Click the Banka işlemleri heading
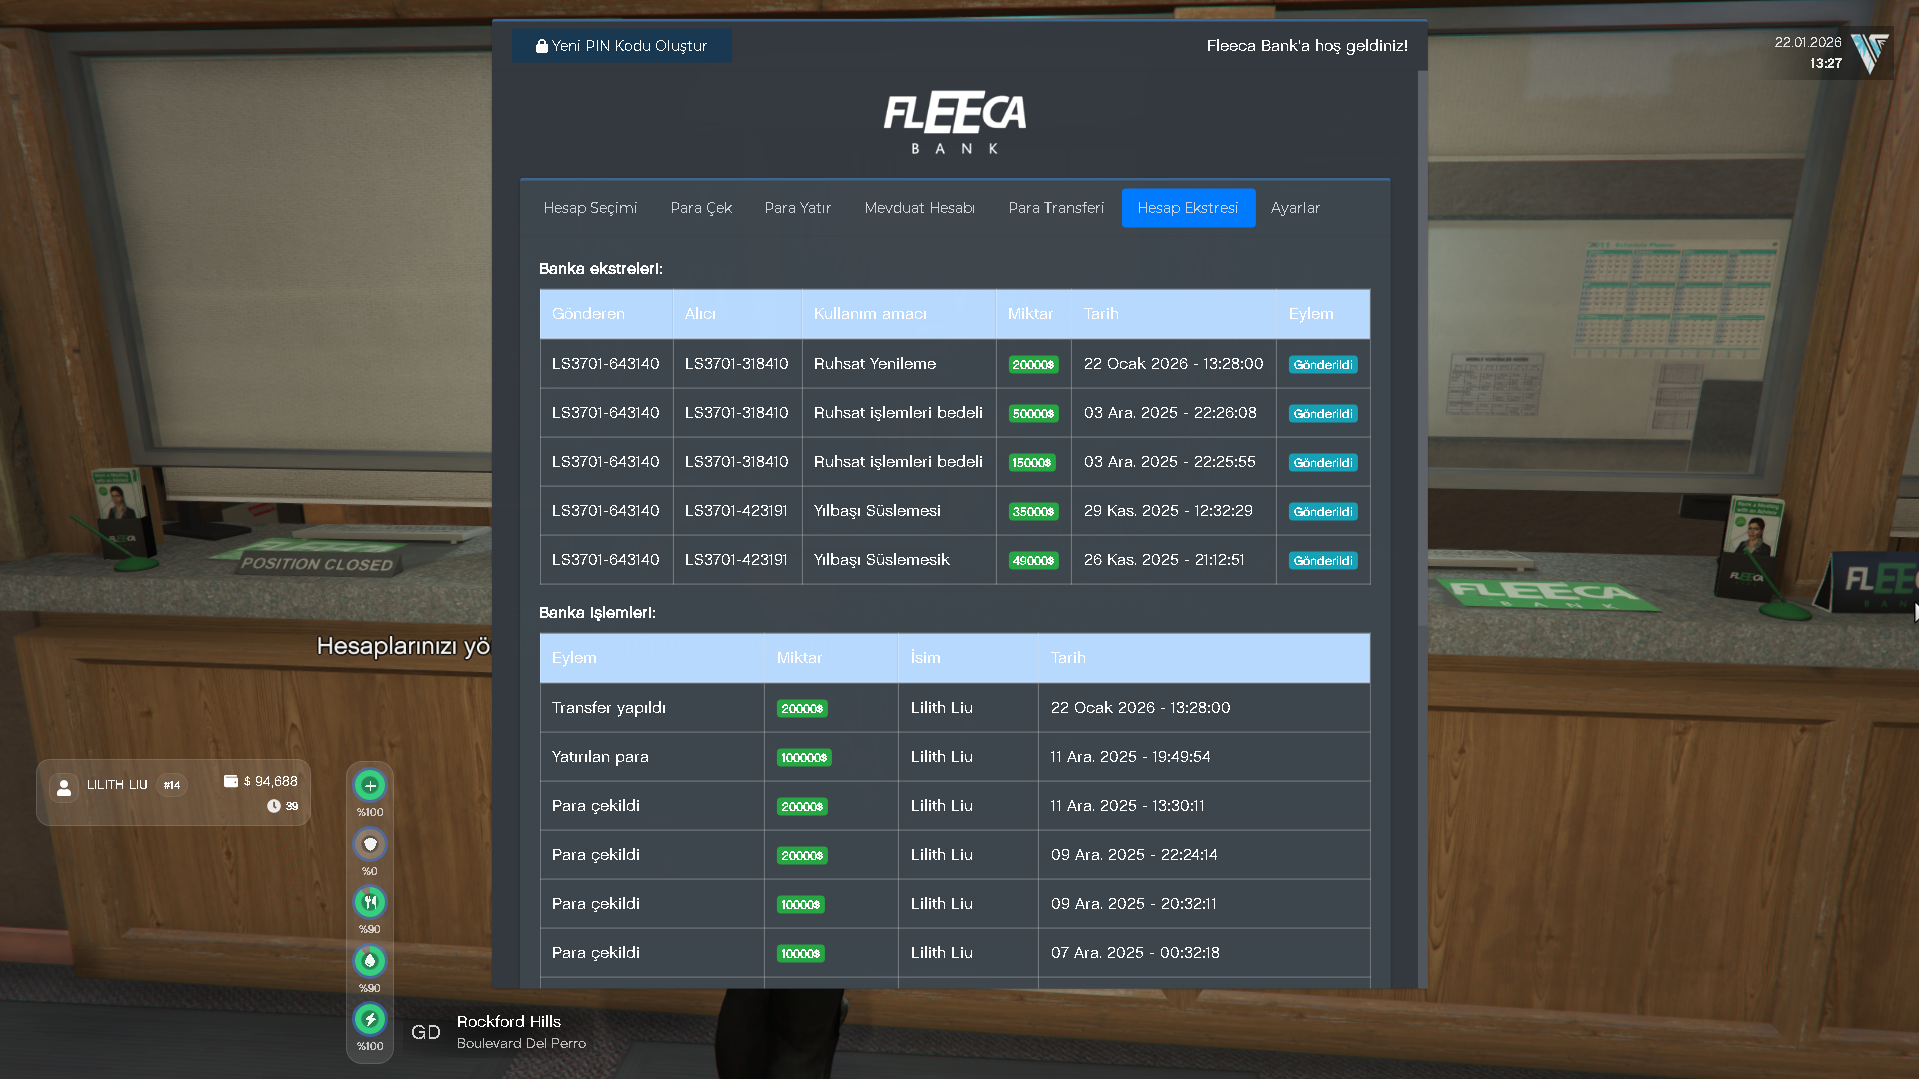The width and height of the screenshot is (1919, 1079). click(597, 613)
